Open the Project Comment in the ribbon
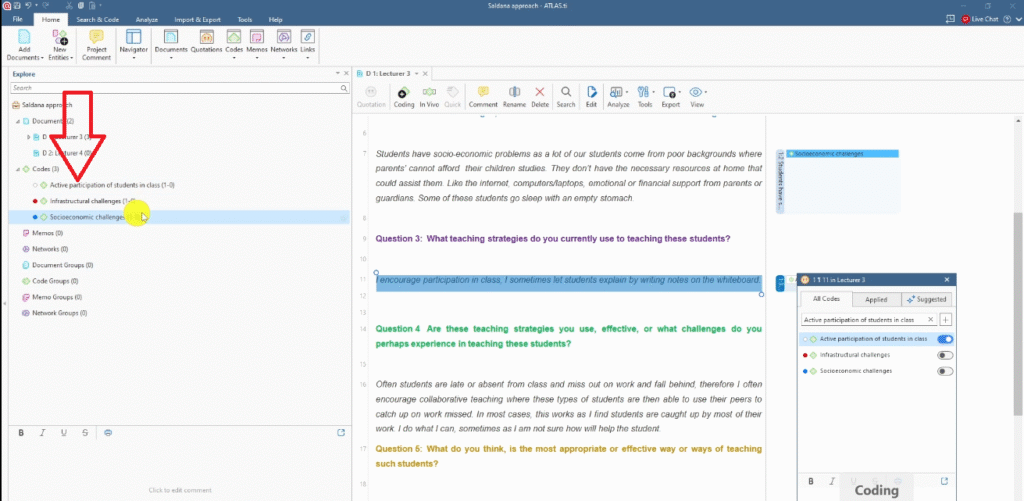The image size is (1024, 501). click(x=97, y=45)
